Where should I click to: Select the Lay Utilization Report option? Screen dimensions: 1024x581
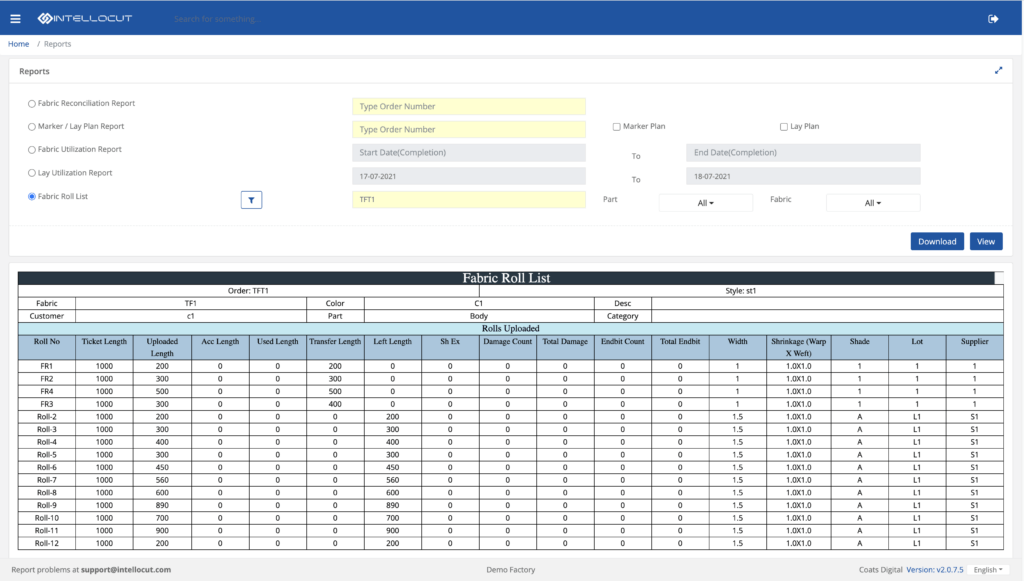(x=31, y=172)
